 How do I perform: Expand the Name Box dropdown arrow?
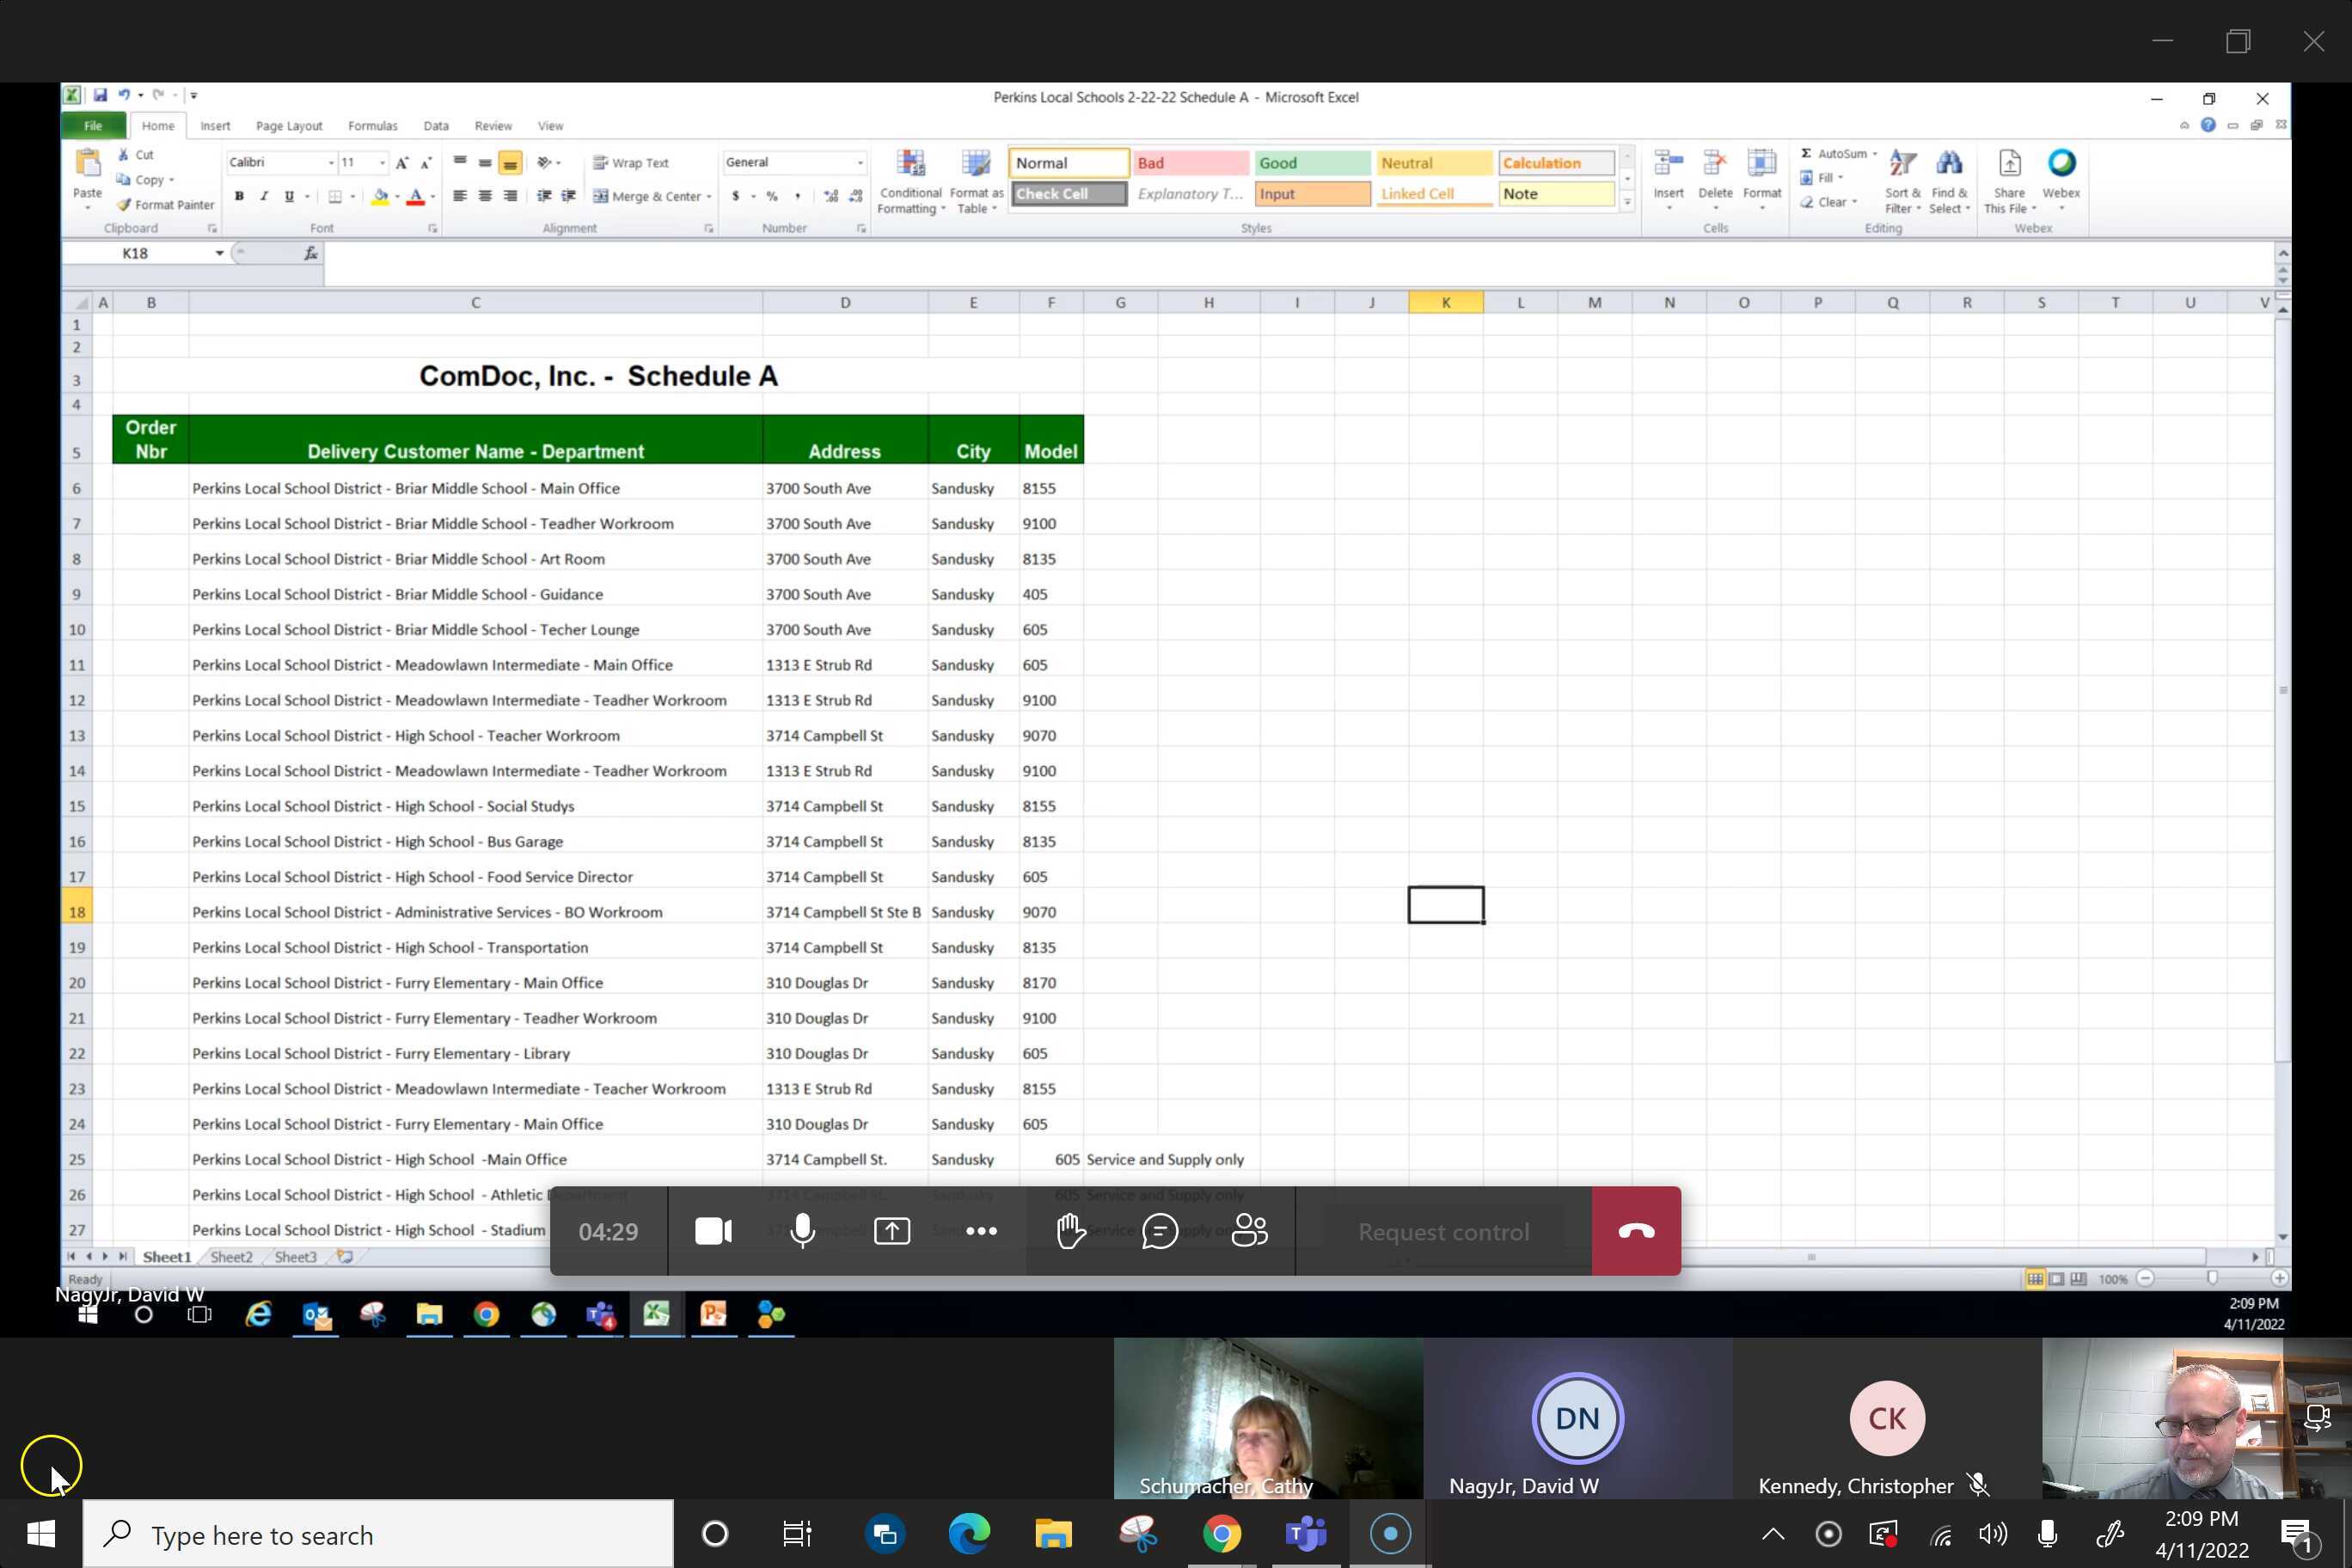tap(219, 254)
